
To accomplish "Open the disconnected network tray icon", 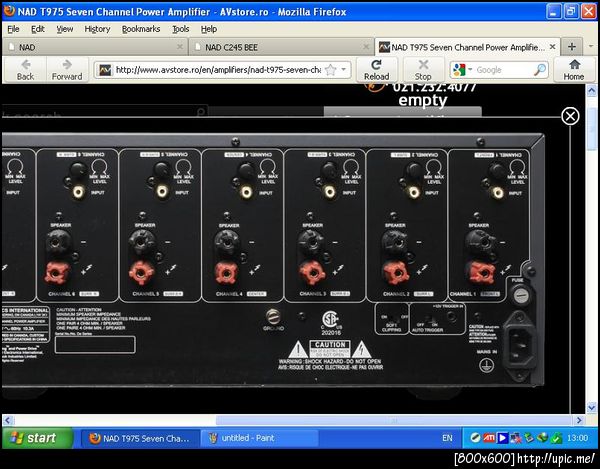I will click(x=515, y=438).
